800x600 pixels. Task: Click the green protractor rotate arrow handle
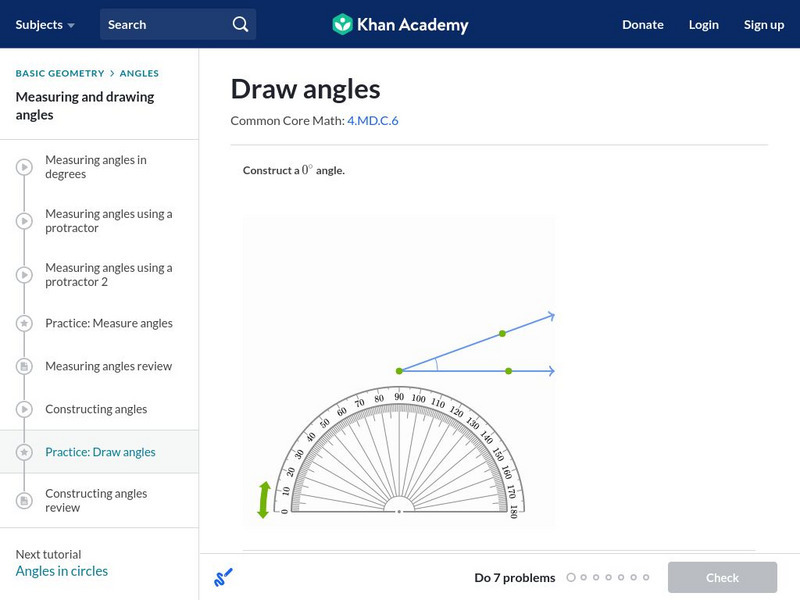pyautogui.click(x=264, y=499)
